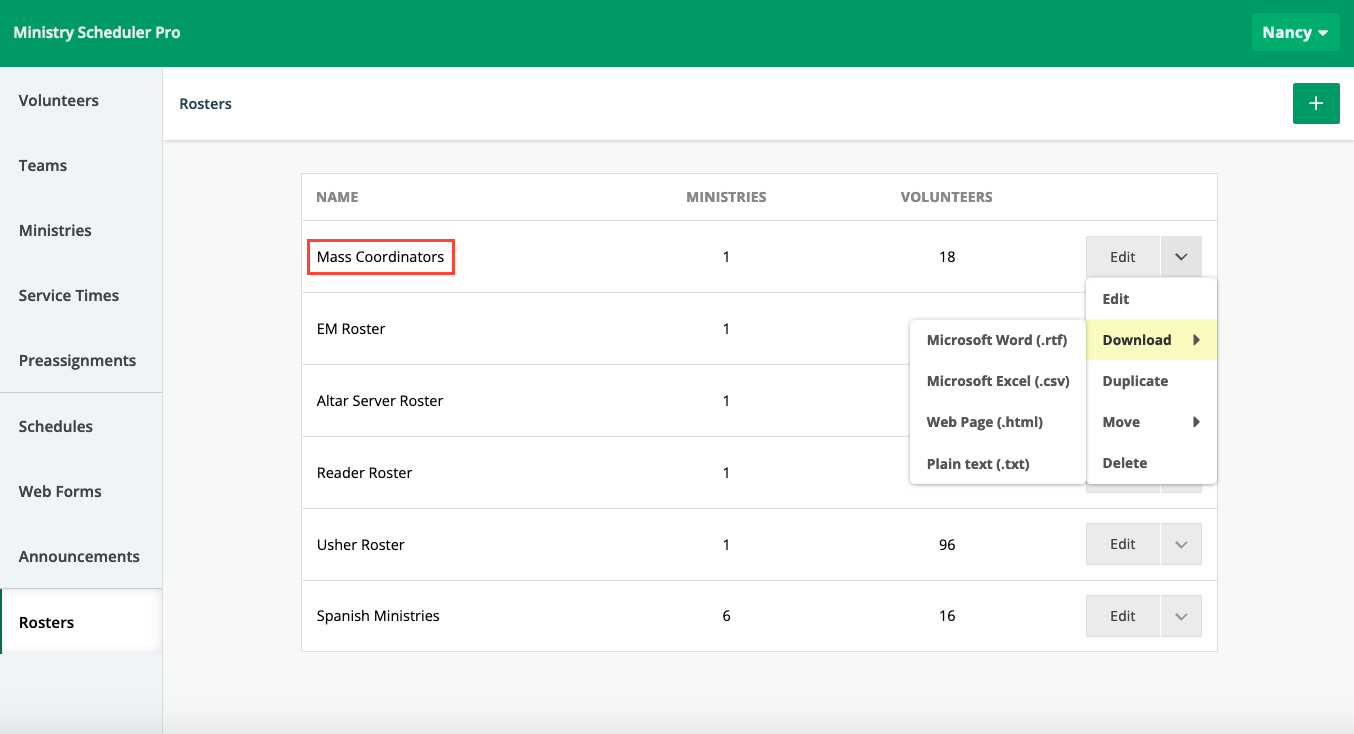Choose Microsoft Excel (.csv) download option
The height and width of the screenshot is (734, 1354).
(998, 381)
